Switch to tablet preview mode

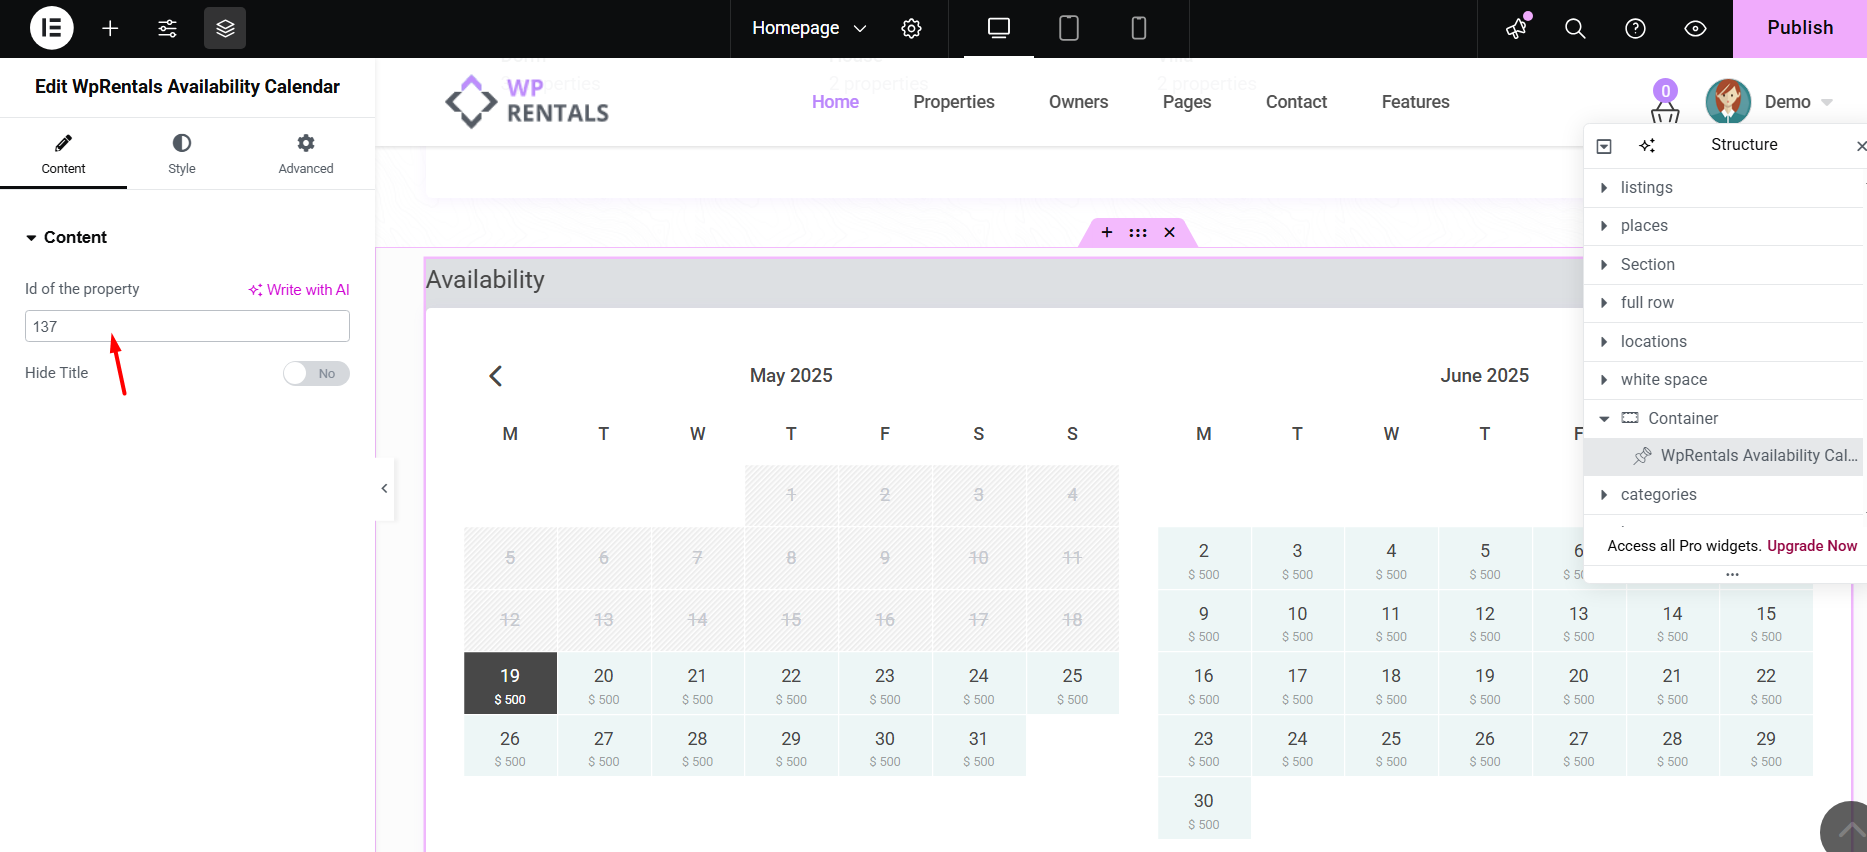tap(1068, 28)
